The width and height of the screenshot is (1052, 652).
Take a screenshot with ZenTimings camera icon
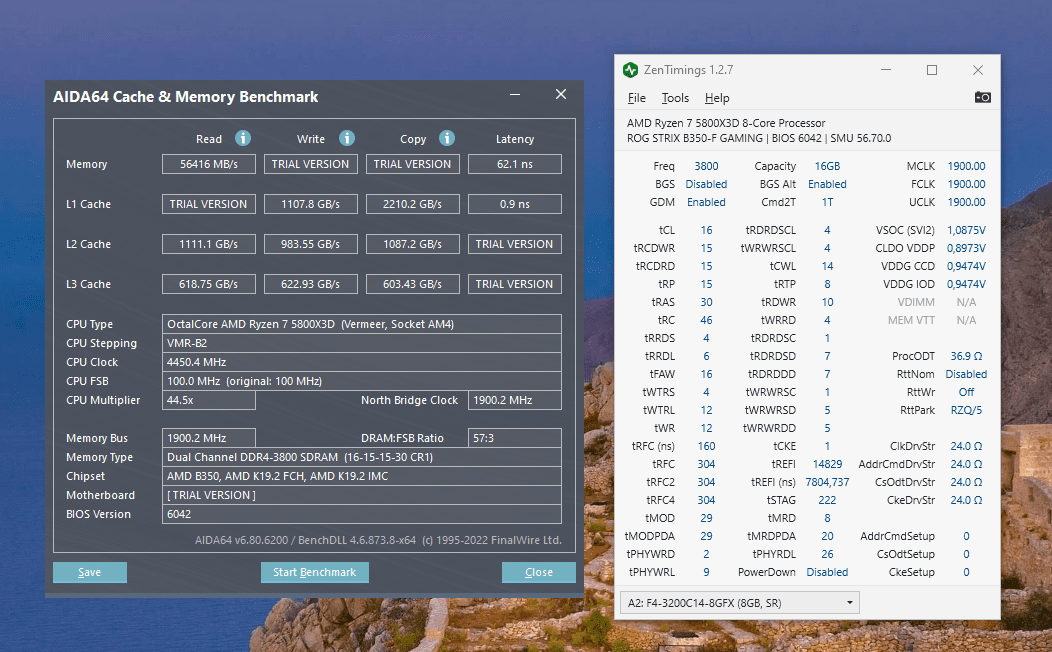tap(982, 97)
